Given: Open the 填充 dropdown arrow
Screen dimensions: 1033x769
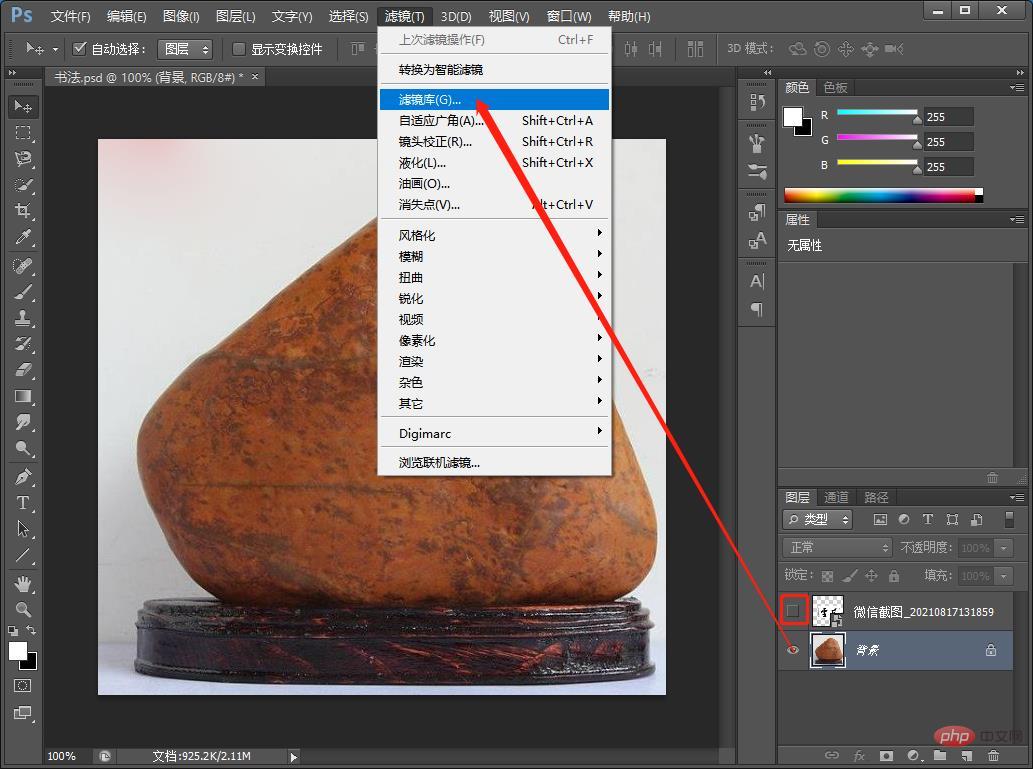Looking at the screenshot, I should (1004, 576).
